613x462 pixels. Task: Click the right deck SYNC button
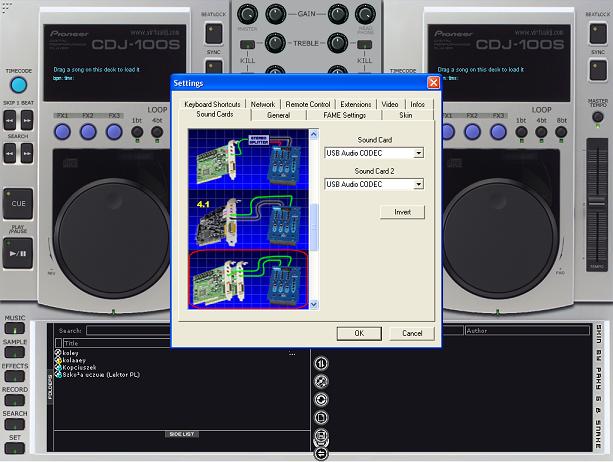pyautogui.click(x=598, y=70)
